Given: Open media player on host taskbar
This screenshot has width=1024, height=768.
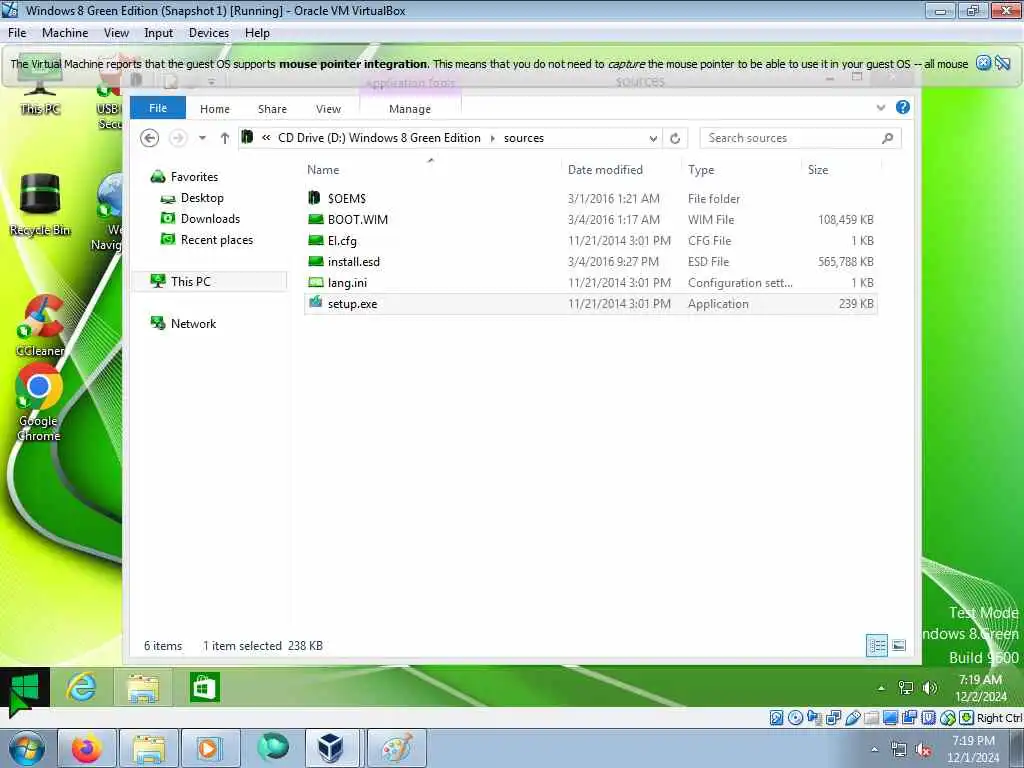Looking at the screenshot, I should (210, 748).
